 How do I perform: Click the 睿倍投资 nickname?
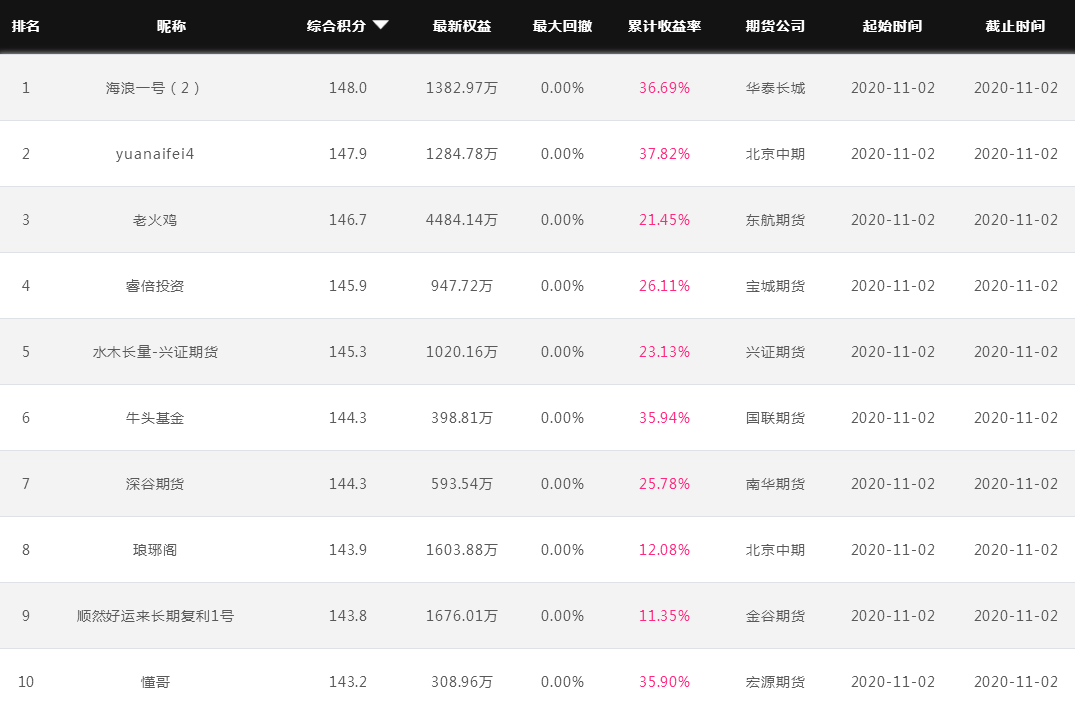coord(155,286)
